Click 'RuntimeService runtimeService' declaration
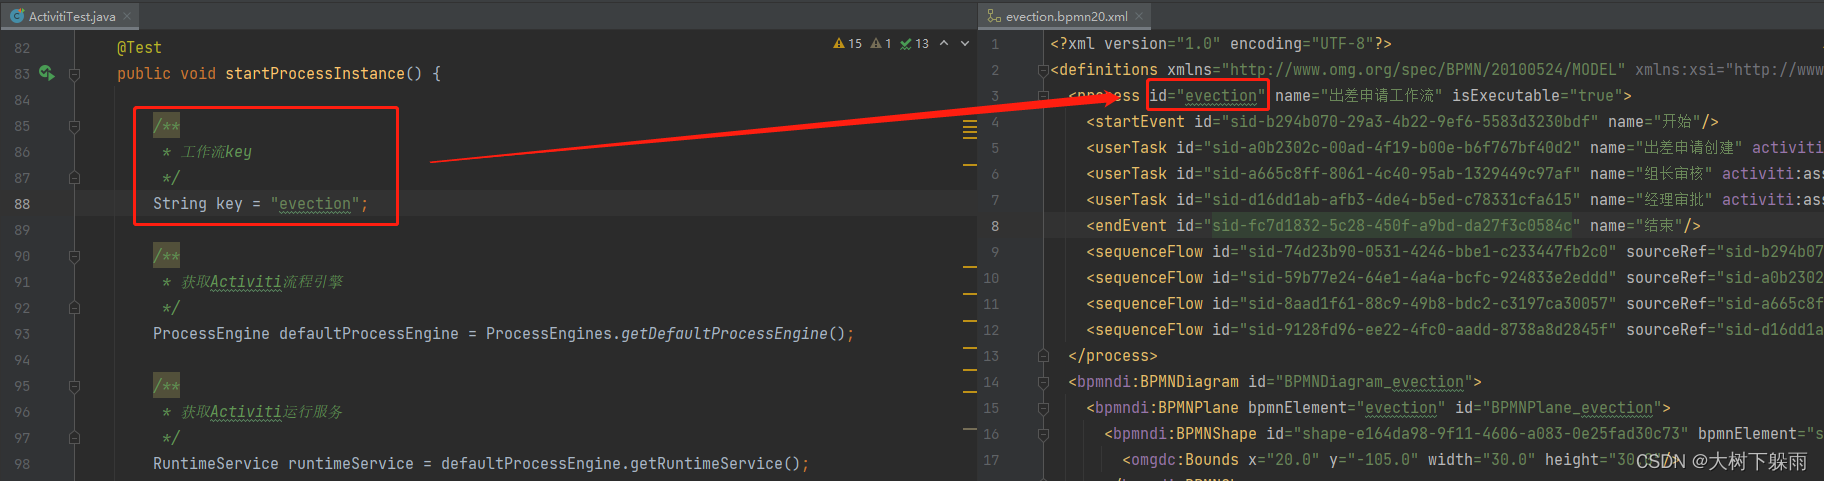 (x=283, y=464)
